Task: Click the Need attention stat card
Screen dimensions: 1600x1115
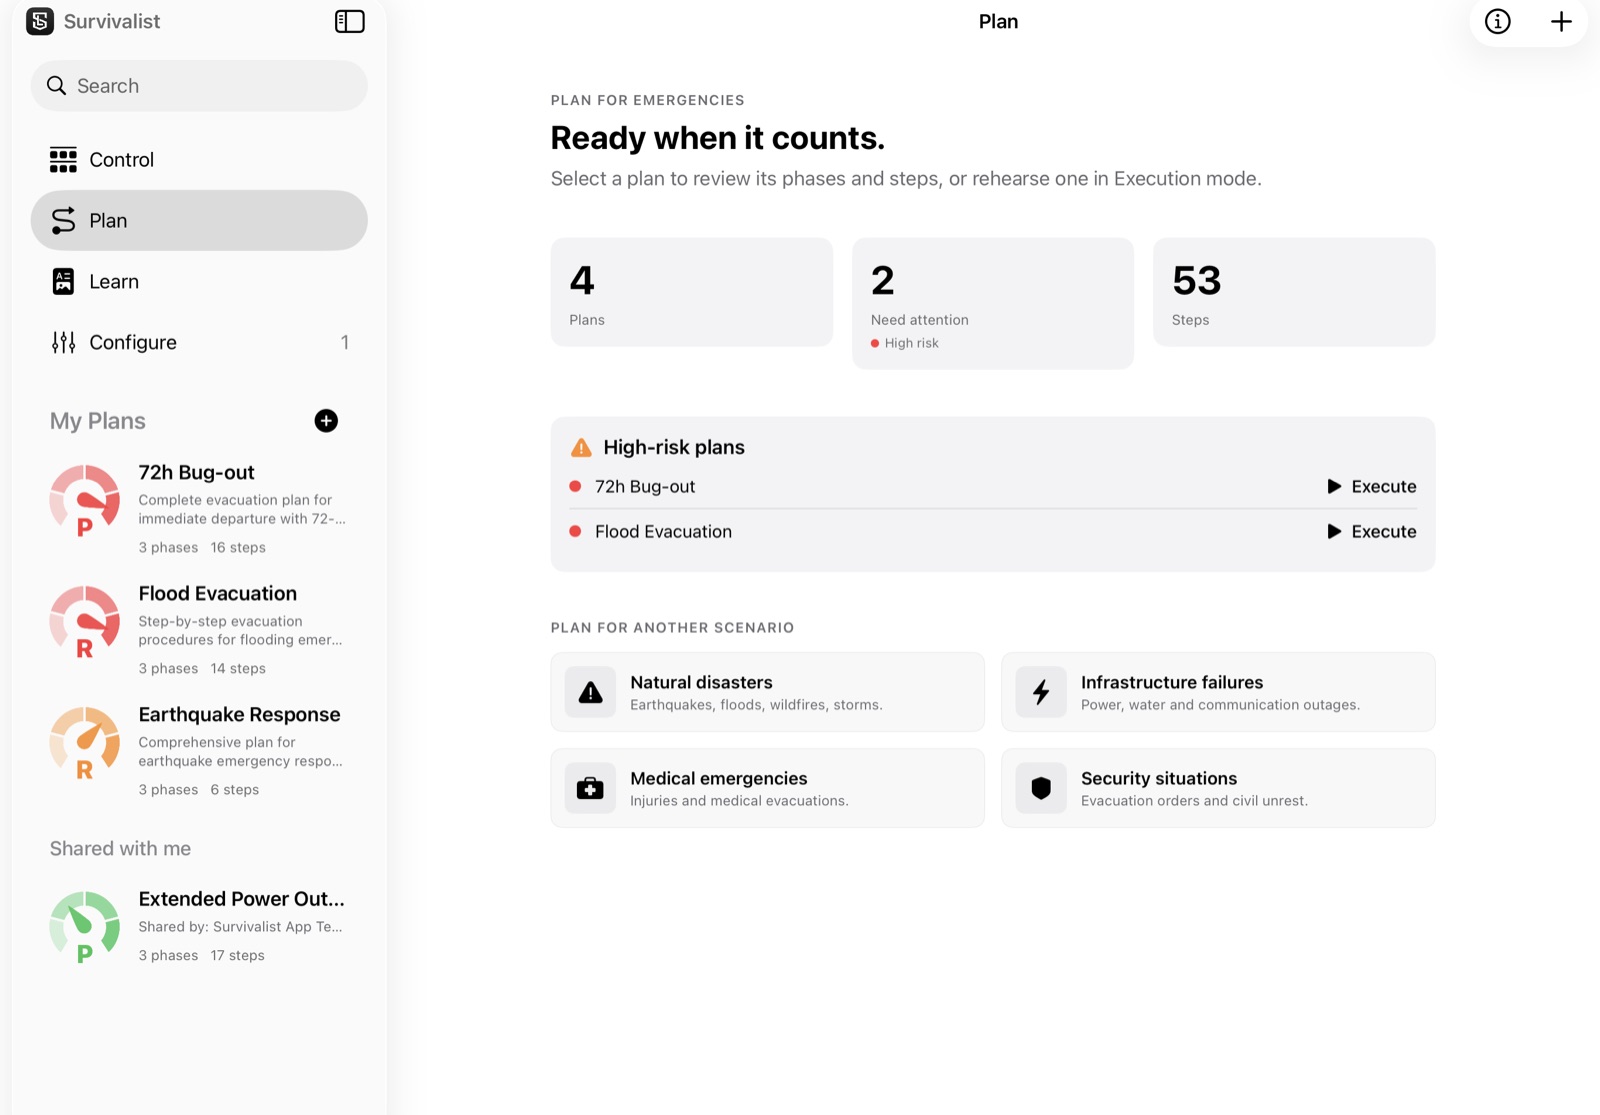Action: [993, 303]
